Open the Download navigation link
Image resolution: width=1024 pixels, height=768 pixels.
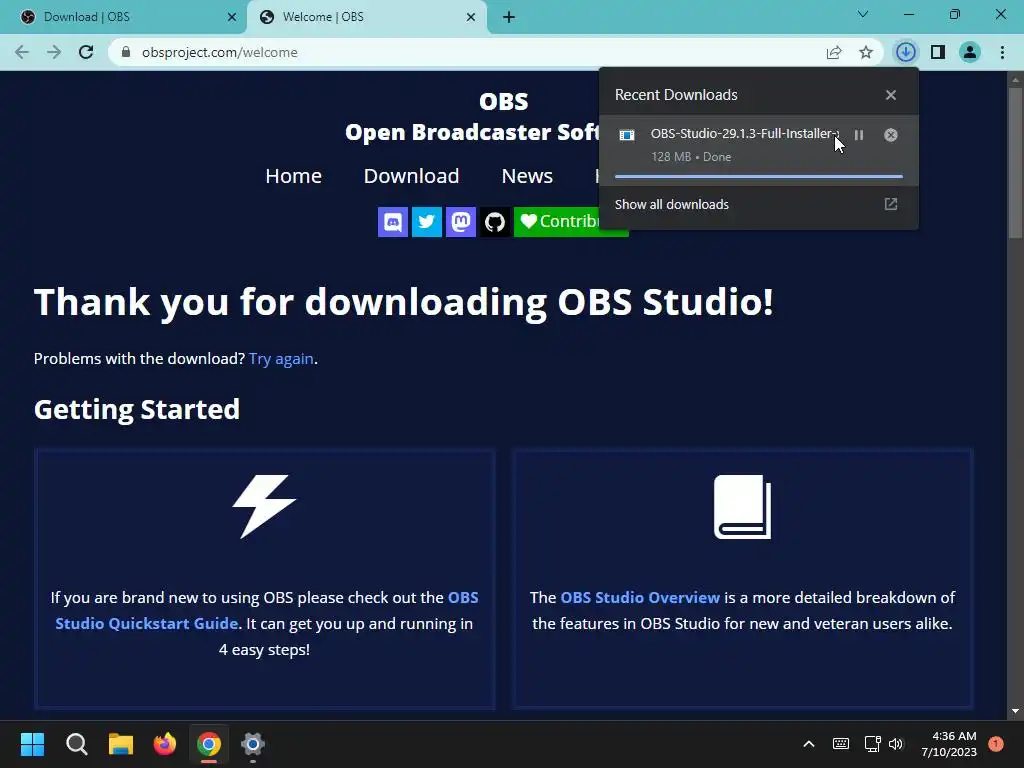coord(411,176)
